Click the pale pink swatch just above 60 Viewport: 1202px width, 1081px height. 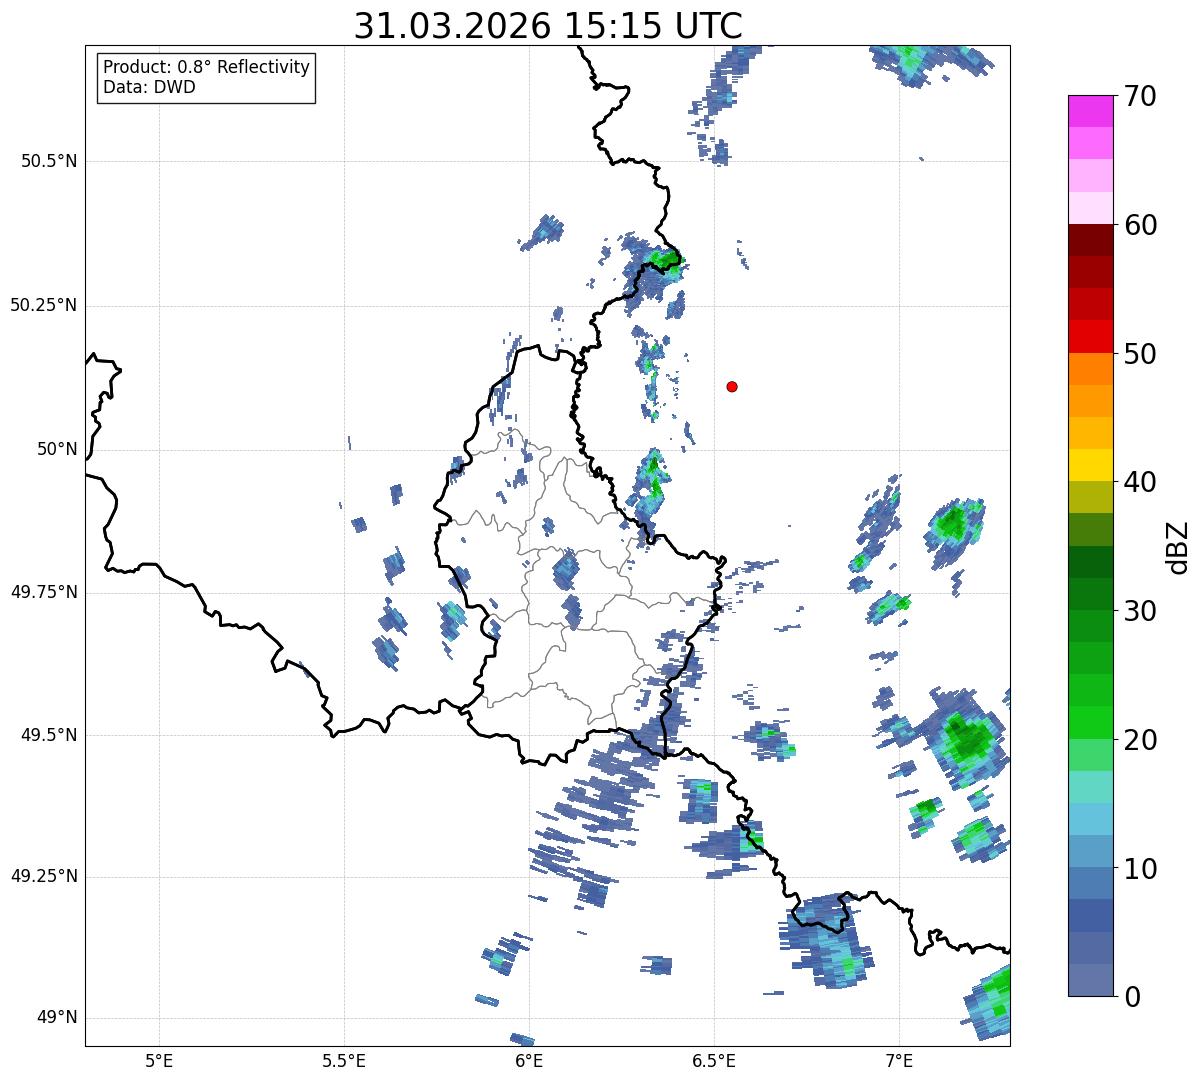point(1090,208)
